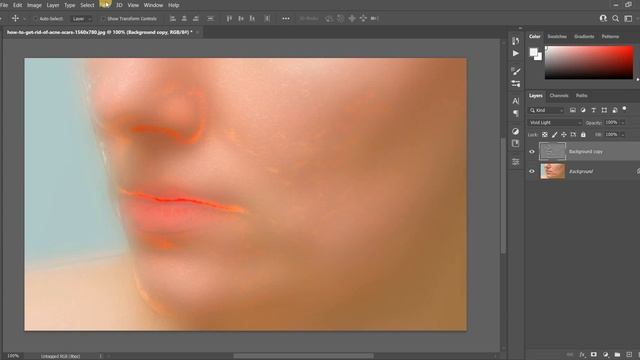
Task: Filter layers by type layers icon
Action: pyautogui.click(x=593, y=110)
